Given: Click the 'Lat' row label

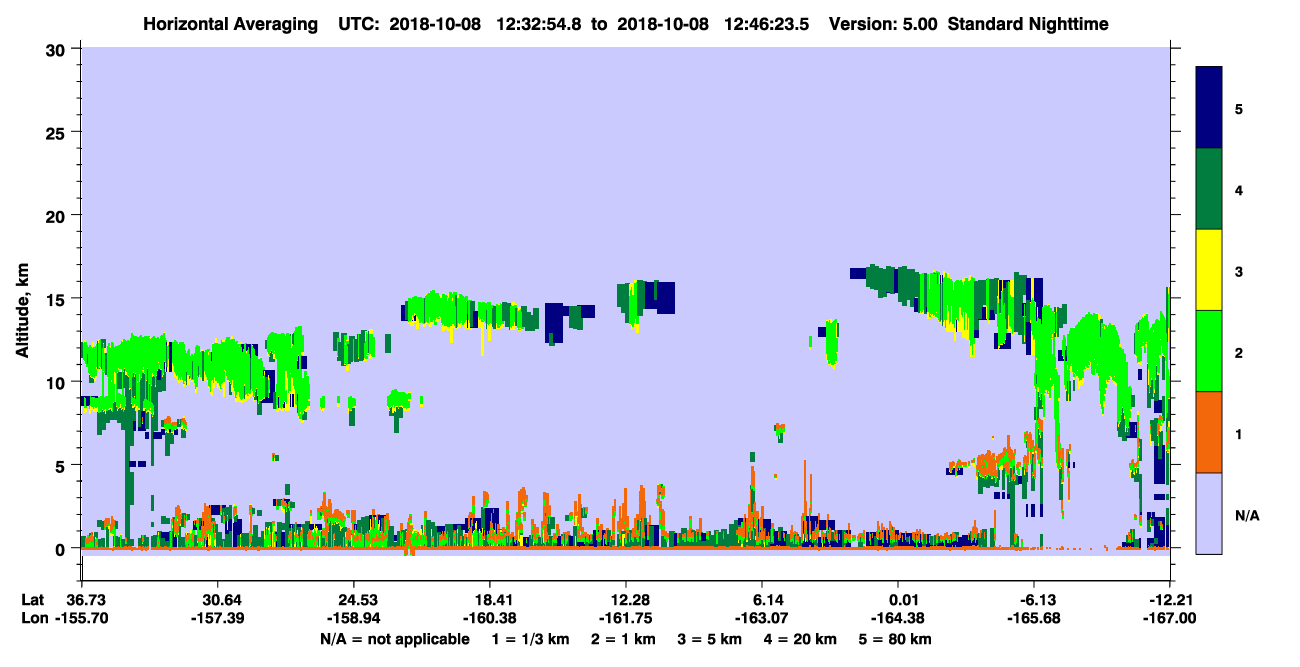Looking at the screenshot, I should (x=32, y=600).
